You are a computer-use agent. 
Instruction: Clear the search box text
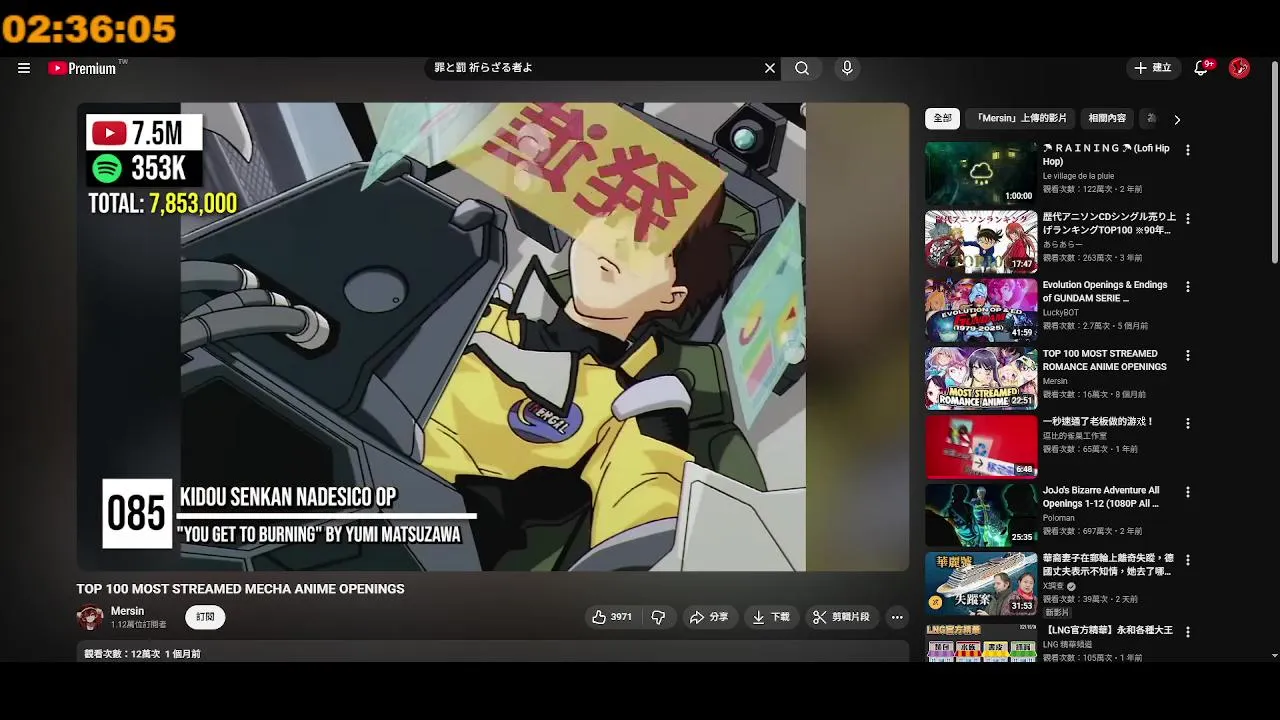pos(770,68)
